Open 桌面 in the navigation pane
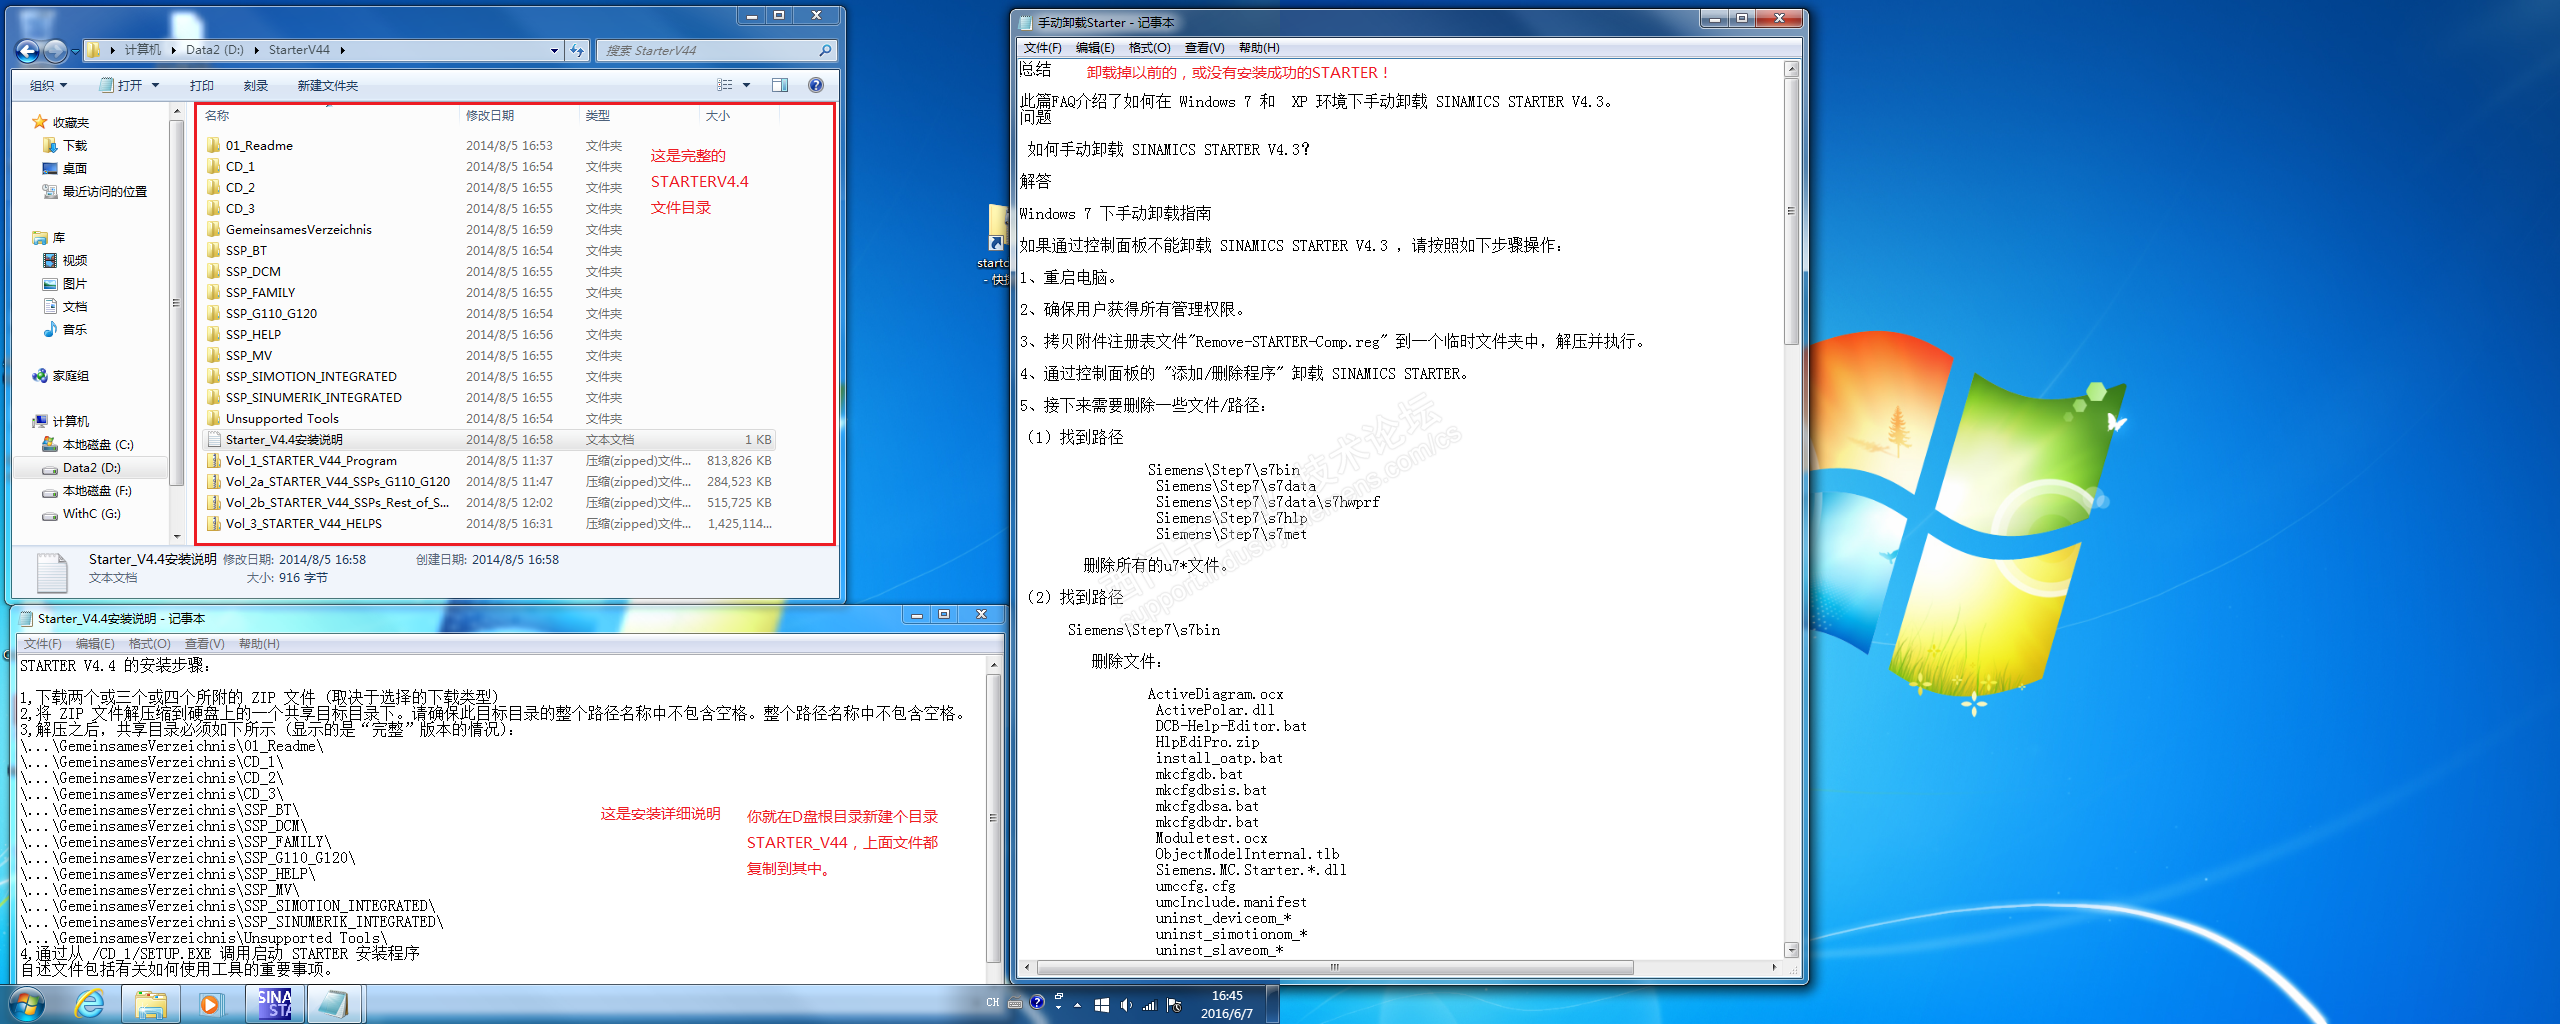The height and width of the screenshot is (1024, 2560). (75, 168)
